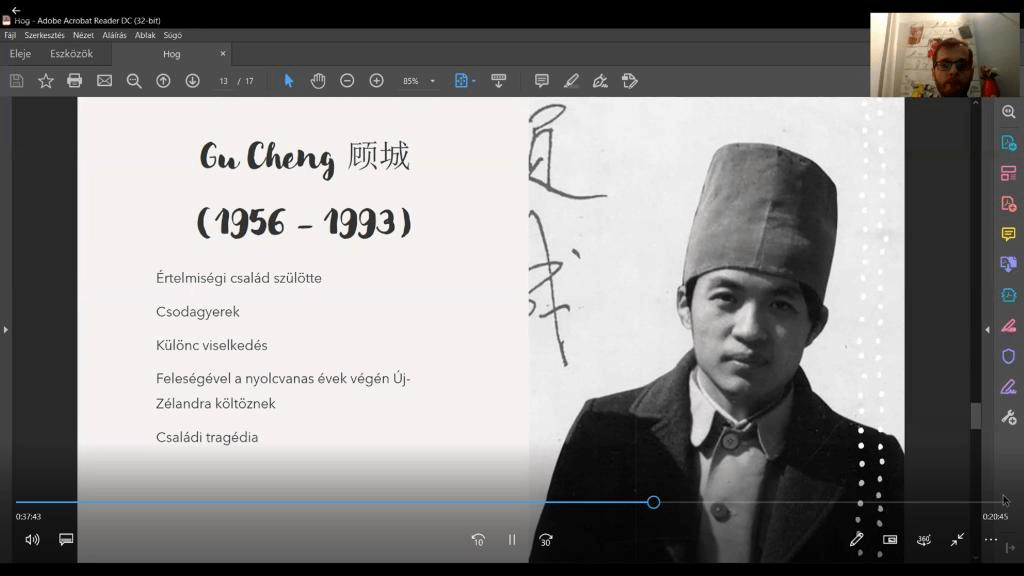Click the presenter webcam thumbnail
1024x576 pixels.
pos(945,55)
